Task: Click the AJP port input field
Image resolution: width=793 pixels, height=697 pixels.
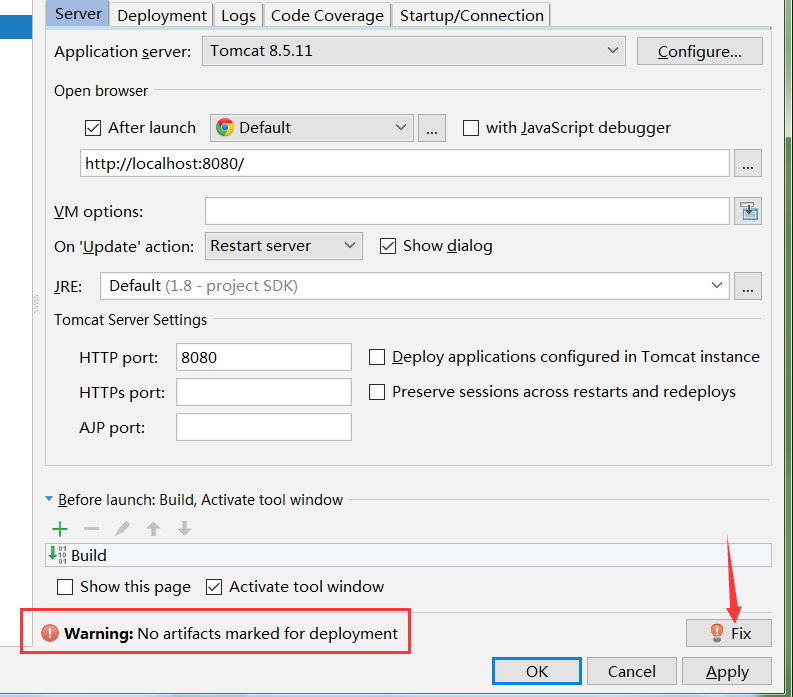Action: tap(263, 427)
